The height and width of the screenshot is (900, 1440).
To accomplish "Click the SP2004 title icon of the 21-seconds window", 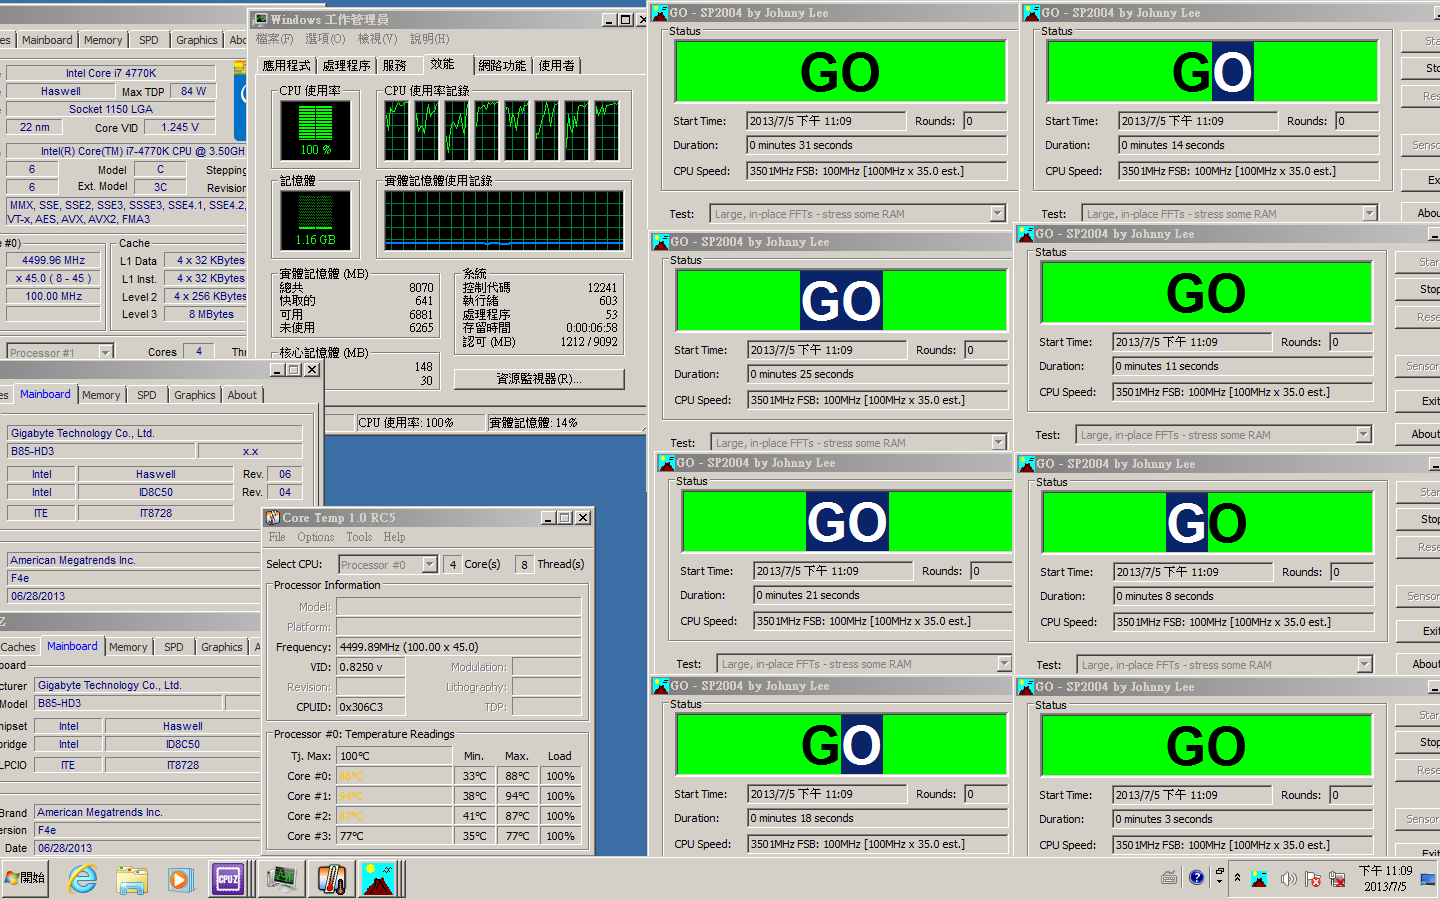I will coord(667,463).
